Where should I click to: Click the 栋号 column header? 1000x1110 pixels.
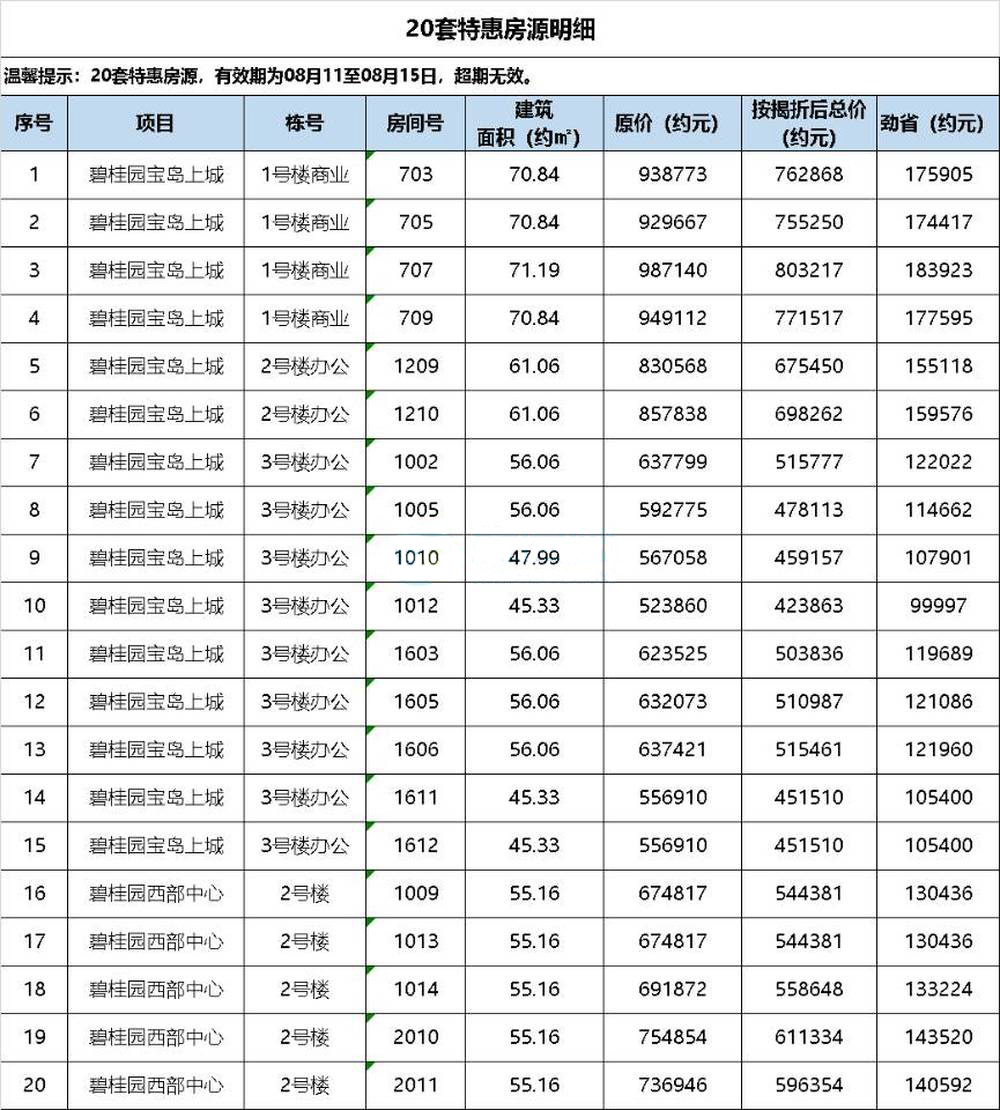(304, 123)
